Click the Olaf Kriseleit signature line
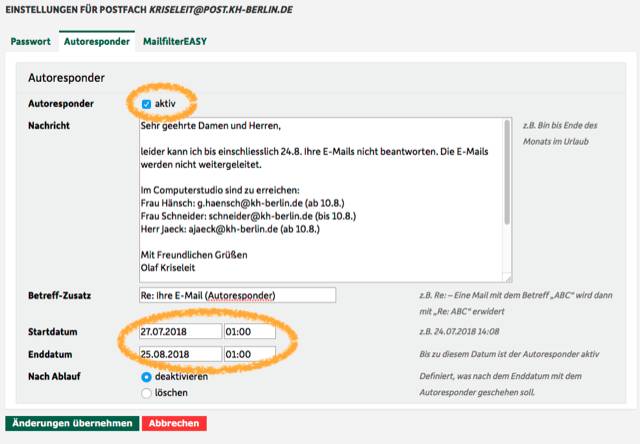Image resolution: width=640 pixels, height=444 pixels. pos(168,268)
